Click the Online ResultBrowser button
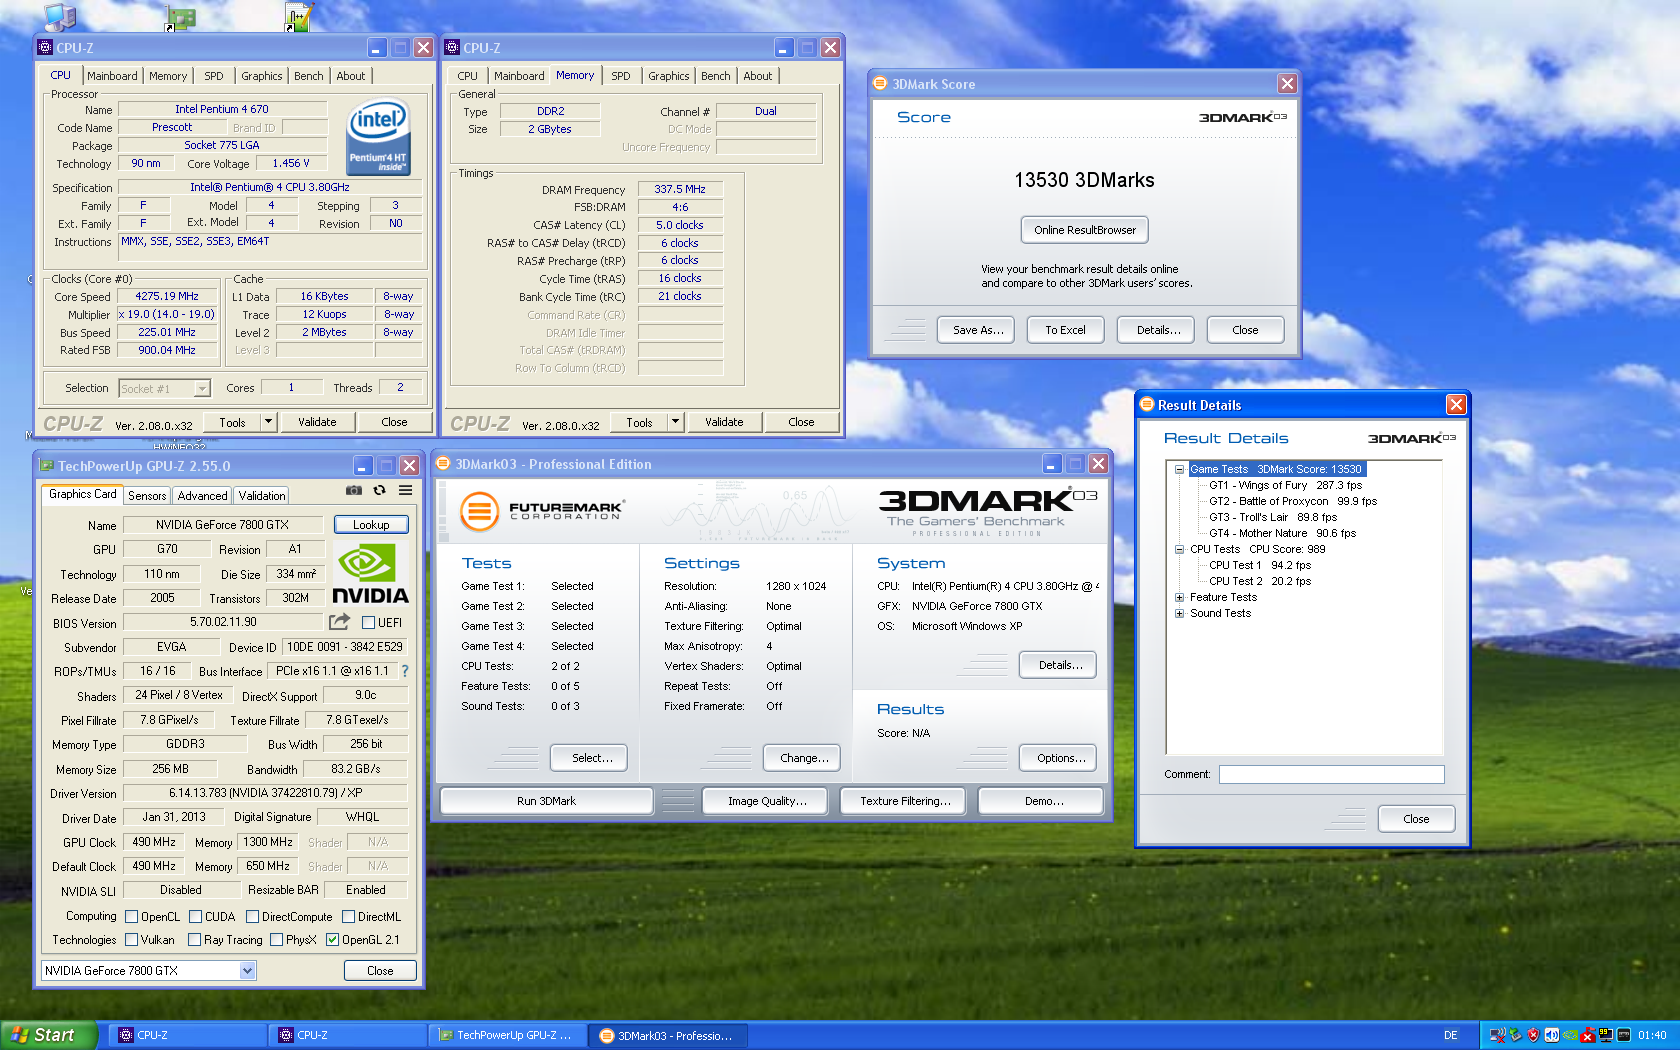This screenshot has width=1680, height=1050. pos(1085,230)
